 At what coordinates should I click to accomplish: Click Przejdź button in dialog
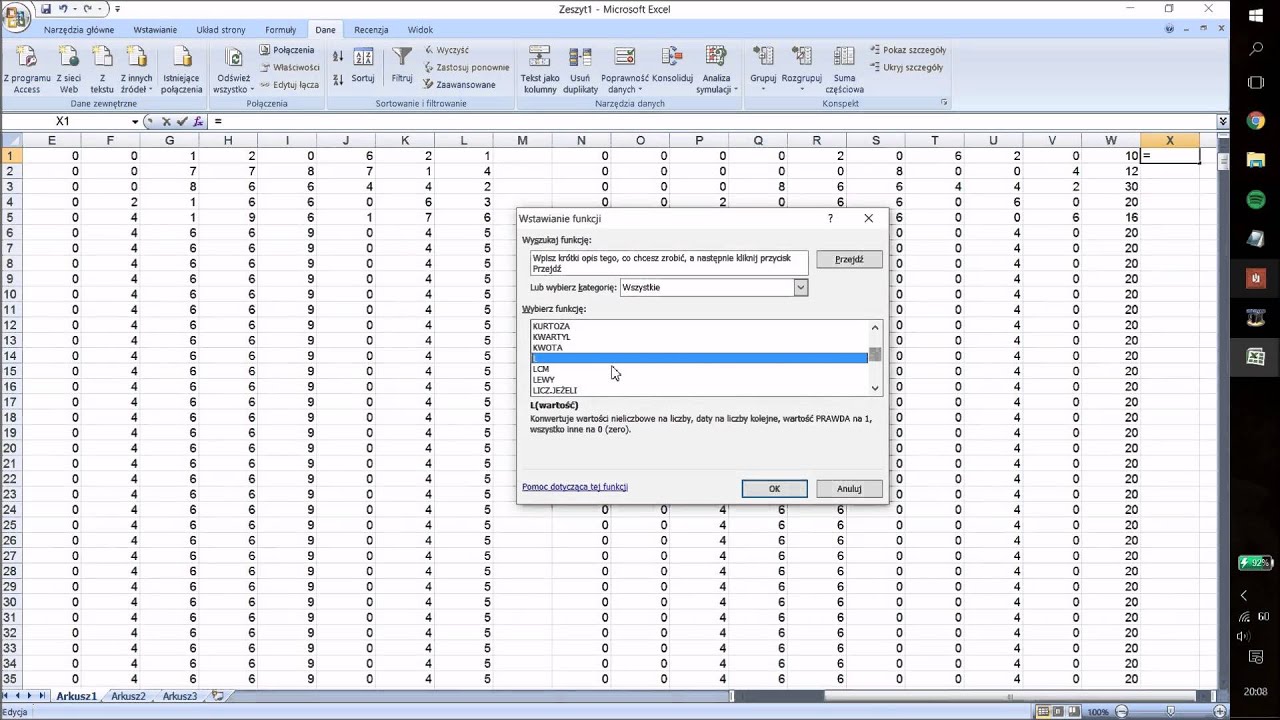pyautogui.click(x=849, y=259)
